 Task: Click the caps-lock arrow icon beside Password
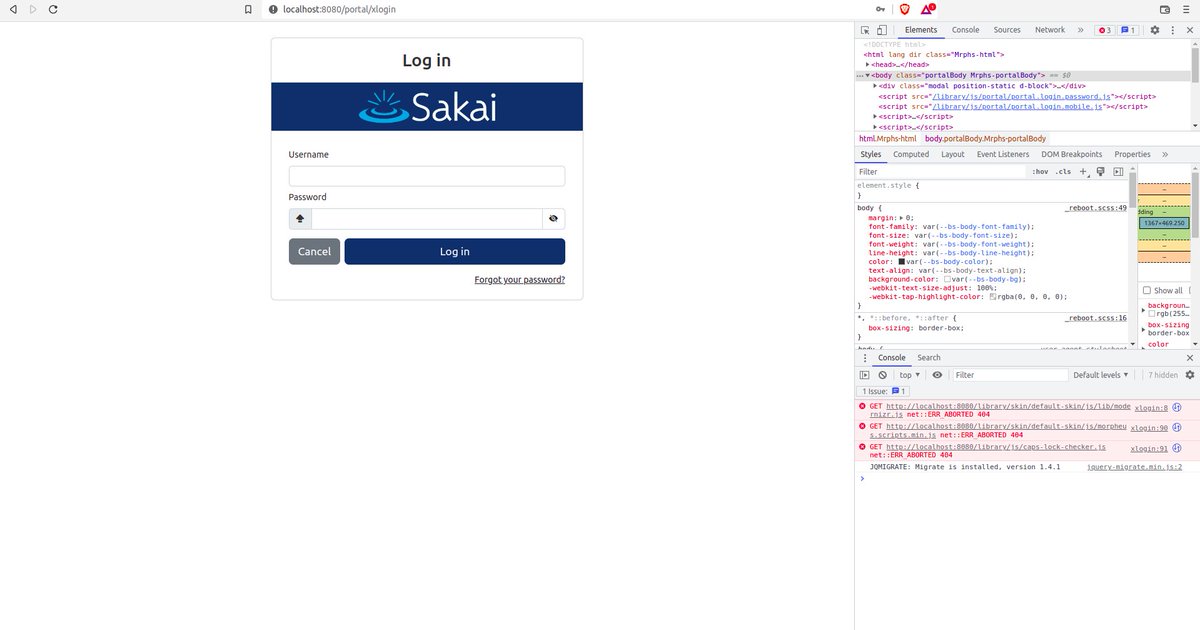pos(300,219)
